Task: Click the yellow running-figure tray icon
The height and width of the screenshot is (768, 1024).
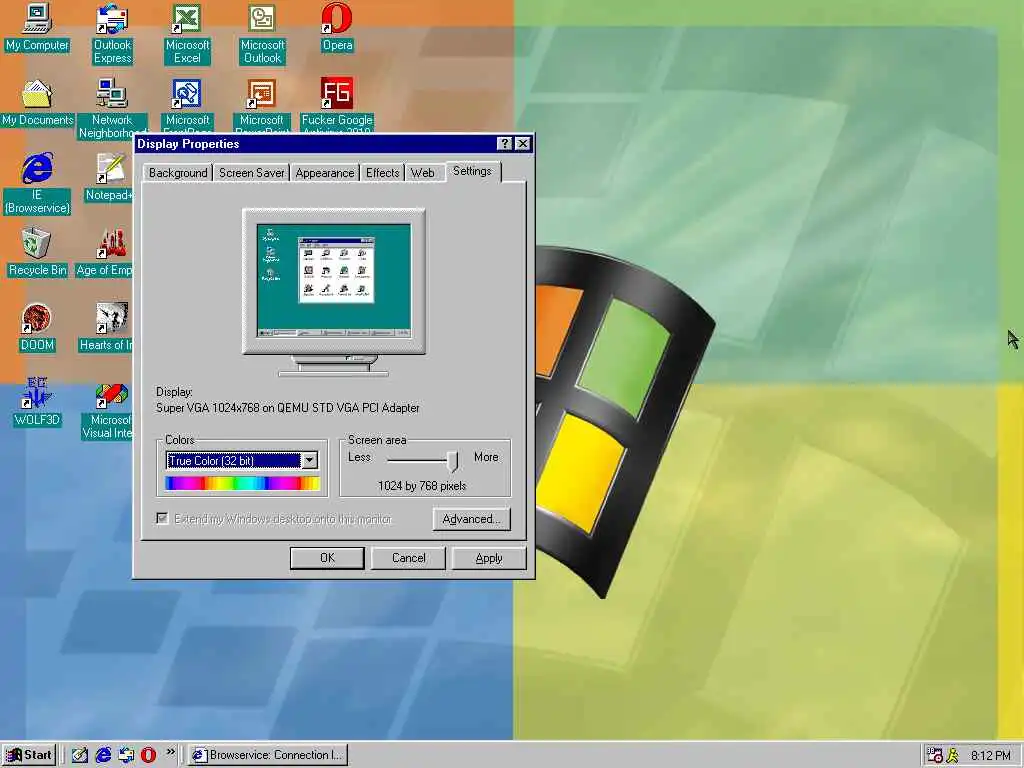Action: tap(953, 755)
